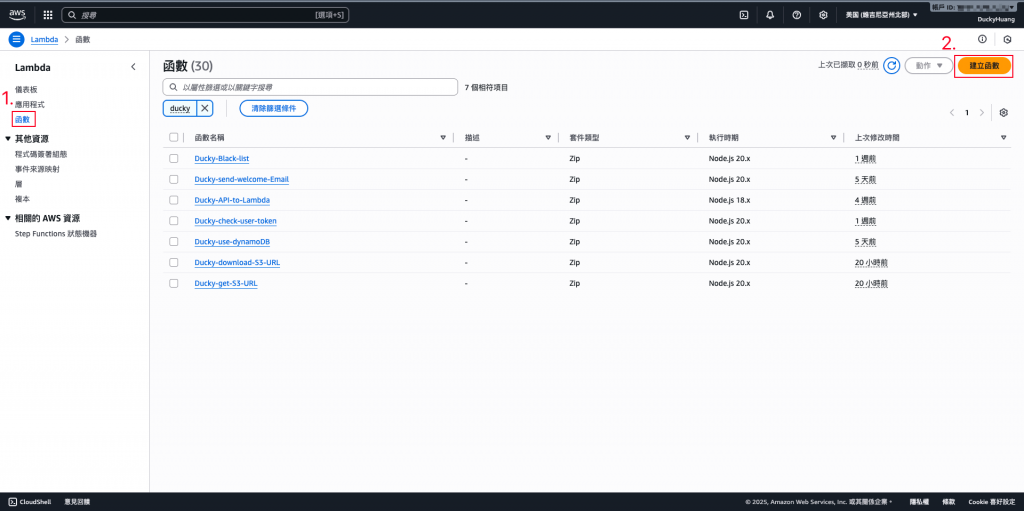The height and width of the screenshot is (511, 1024).
Task: Sort by function name column arrow
Action: tap(443, 137)
